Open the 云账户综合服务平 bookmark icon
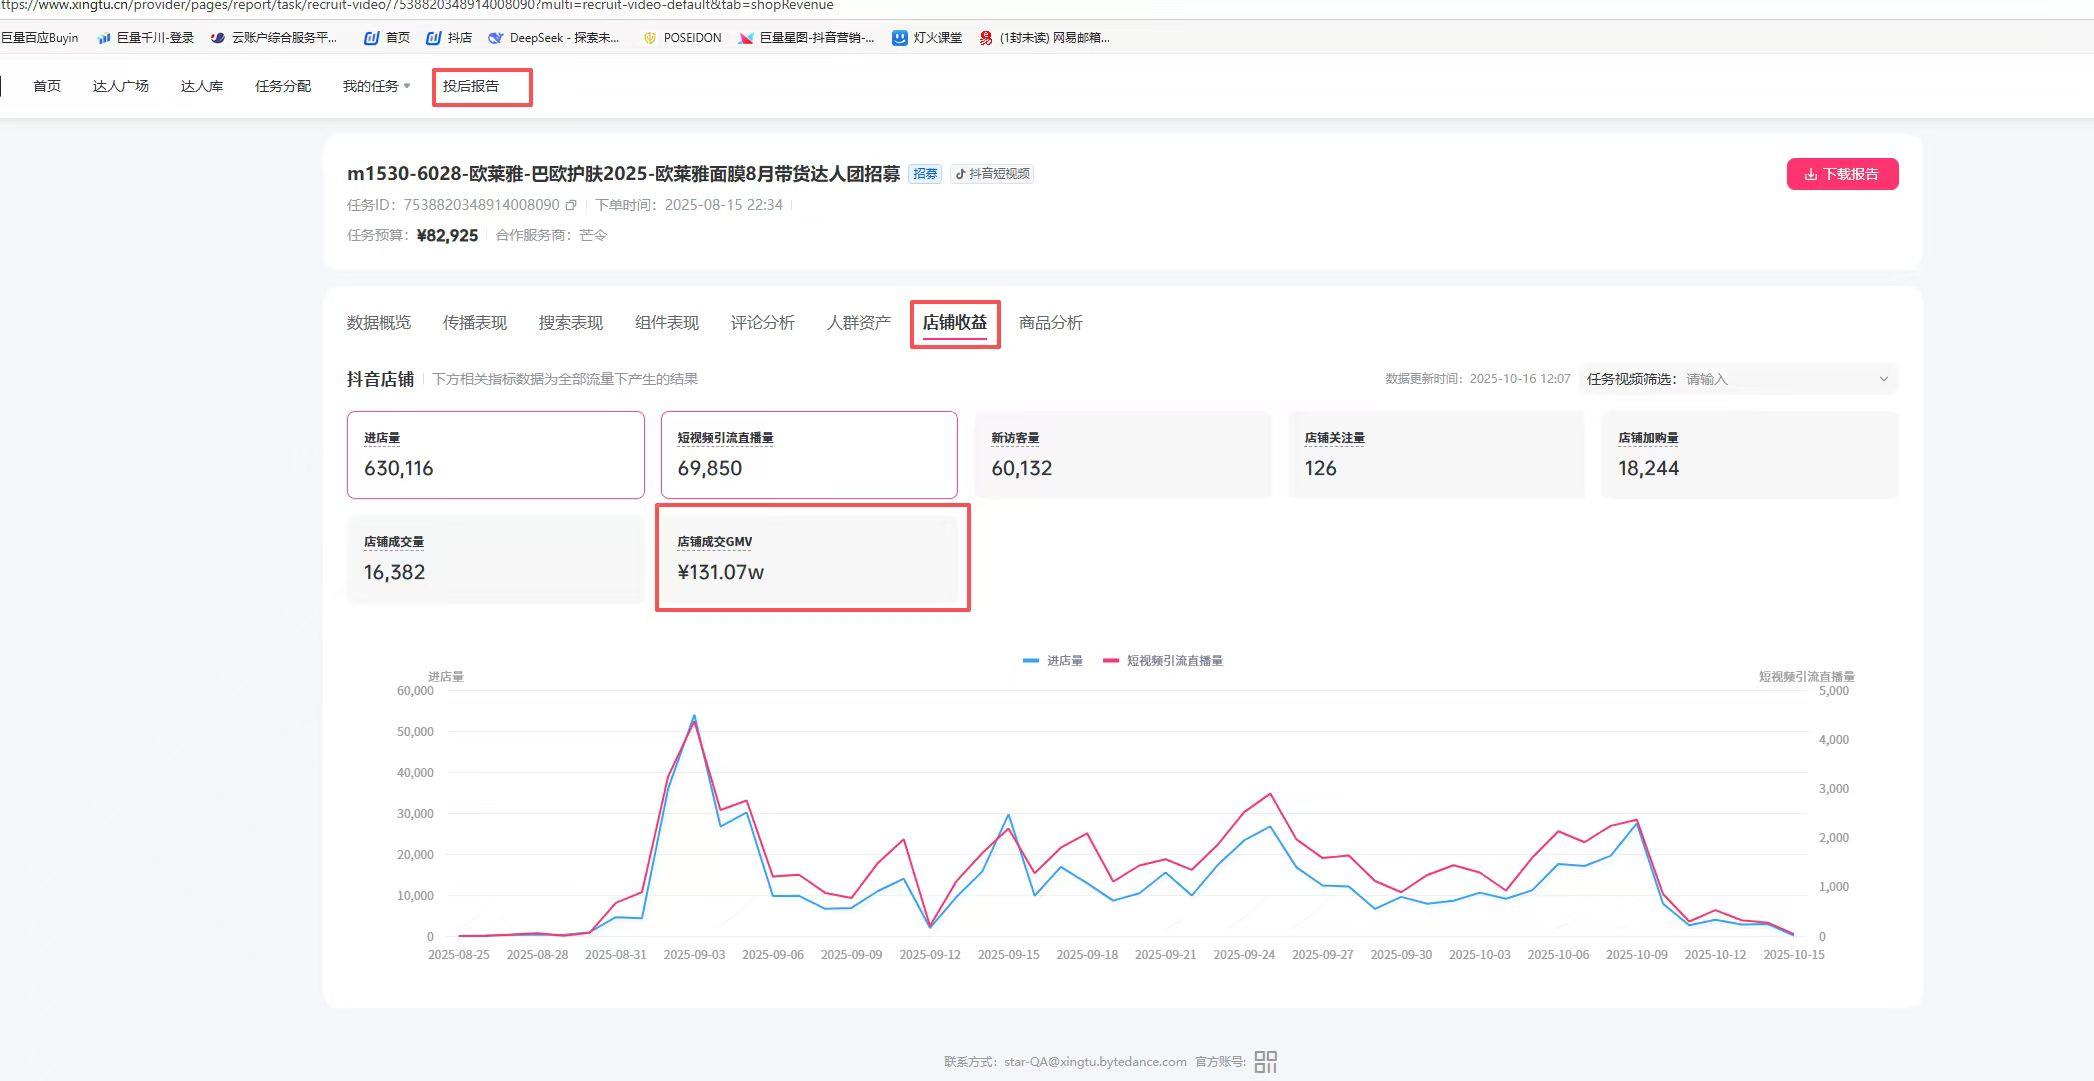 218,38
